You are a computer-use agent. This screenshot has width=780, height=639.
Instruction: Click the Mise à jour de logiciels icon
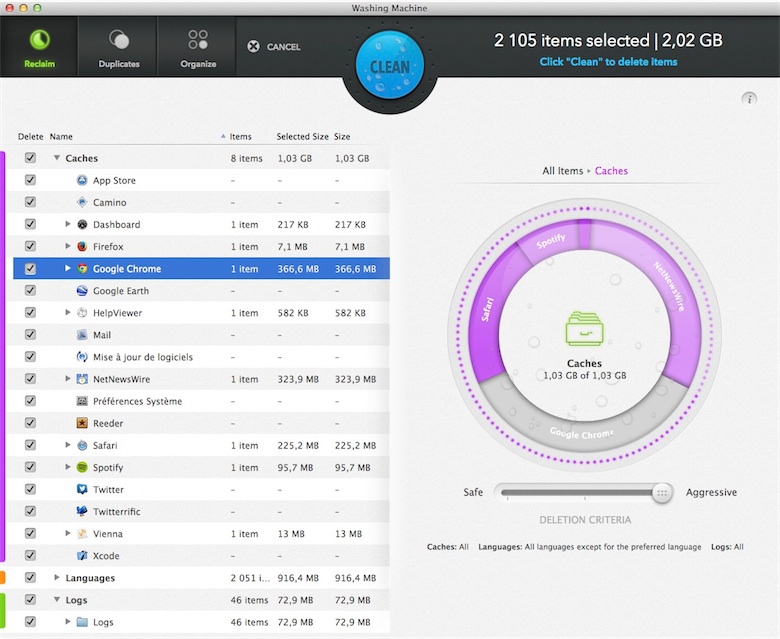click(x=82, y=357)
